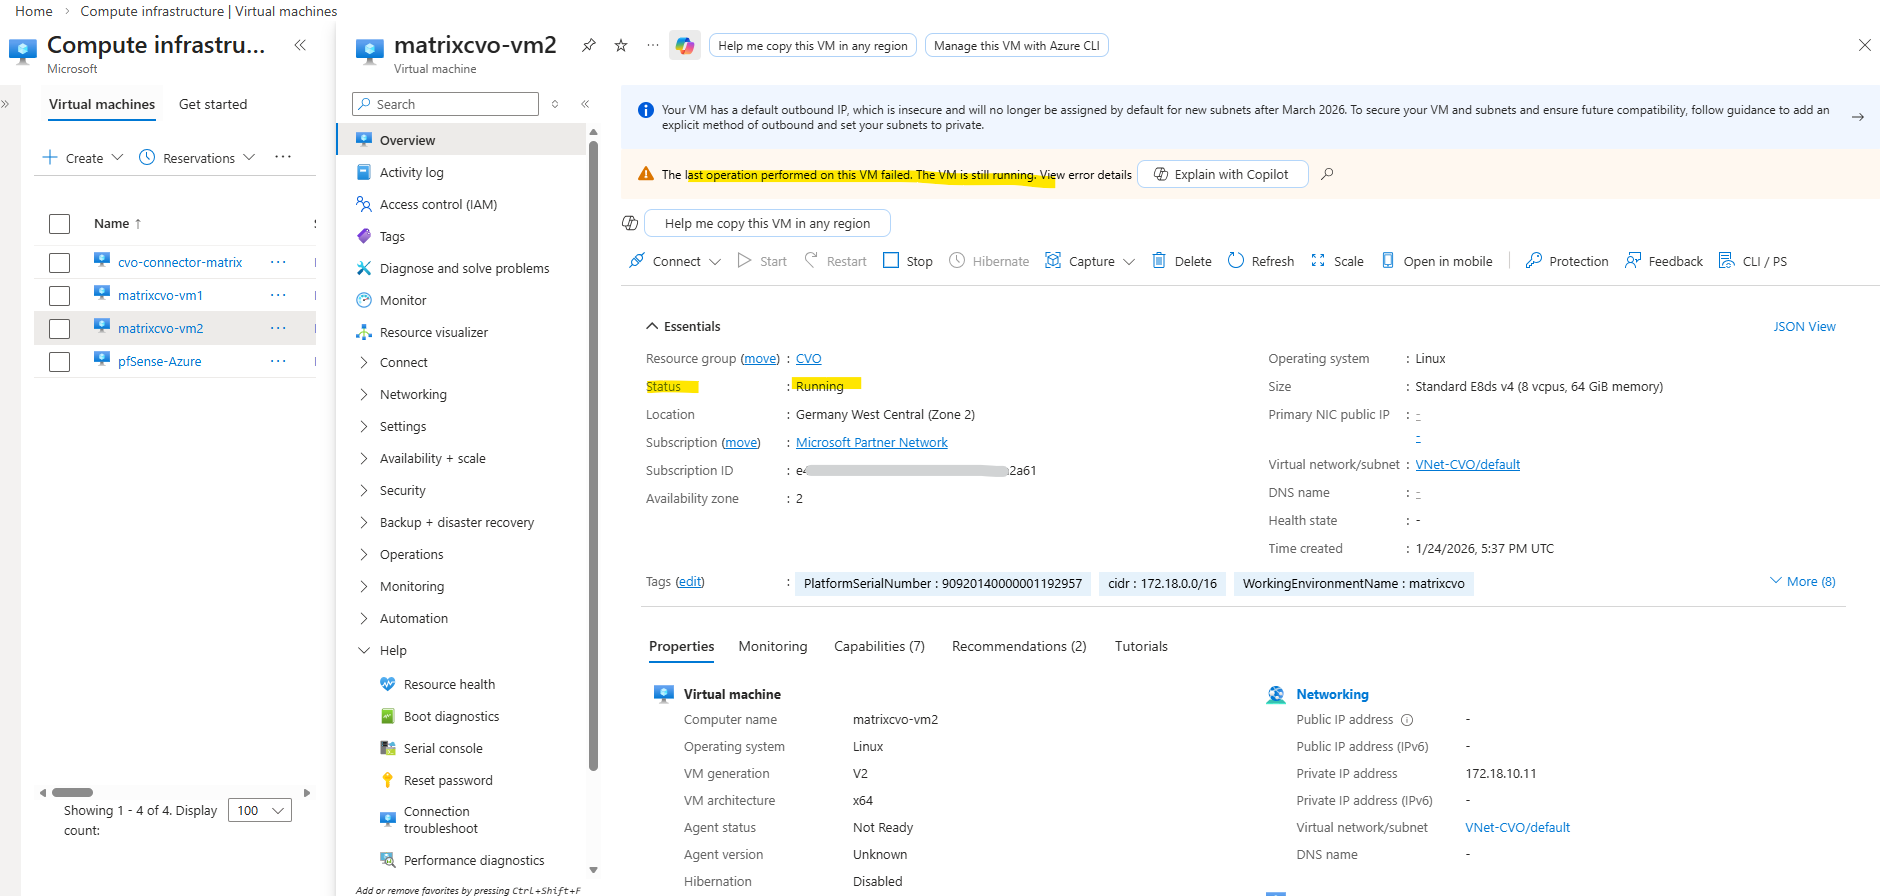Select the cvo-connector-matrix checkbox
This screenshot has height=896, width=1880.
60,263
